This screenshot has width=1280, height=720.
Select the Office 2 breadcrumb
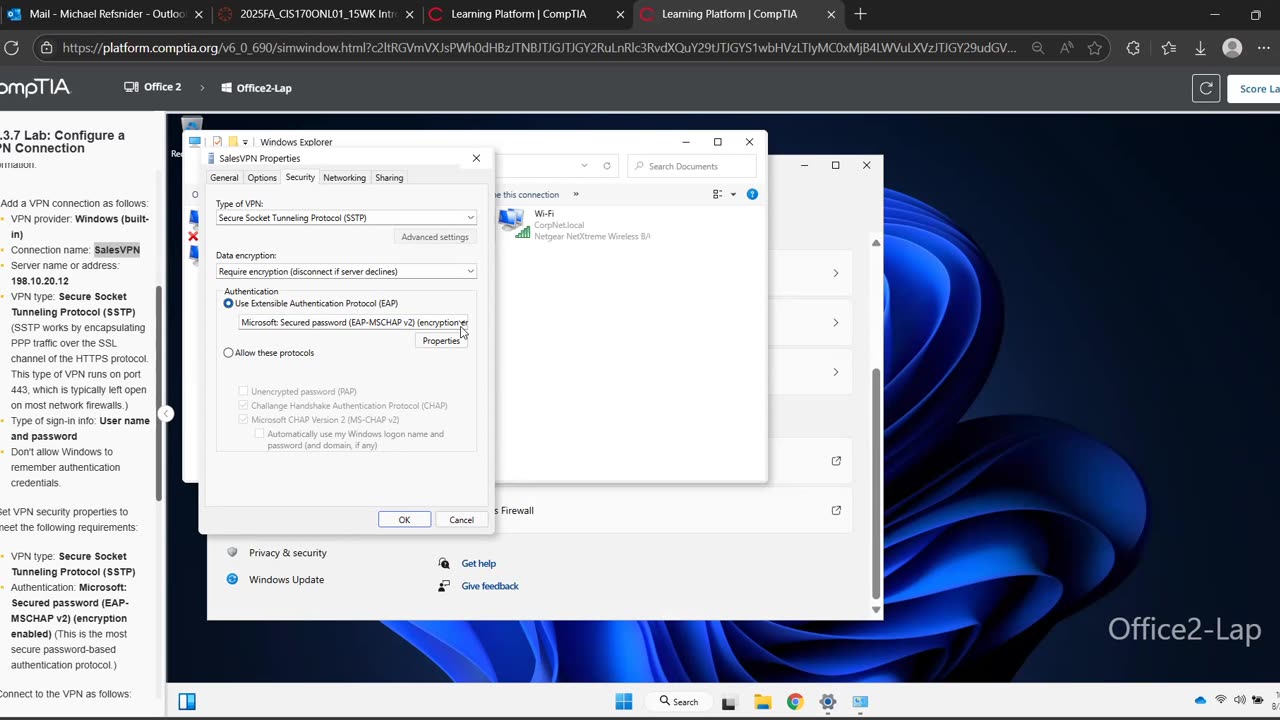point(153,87)
